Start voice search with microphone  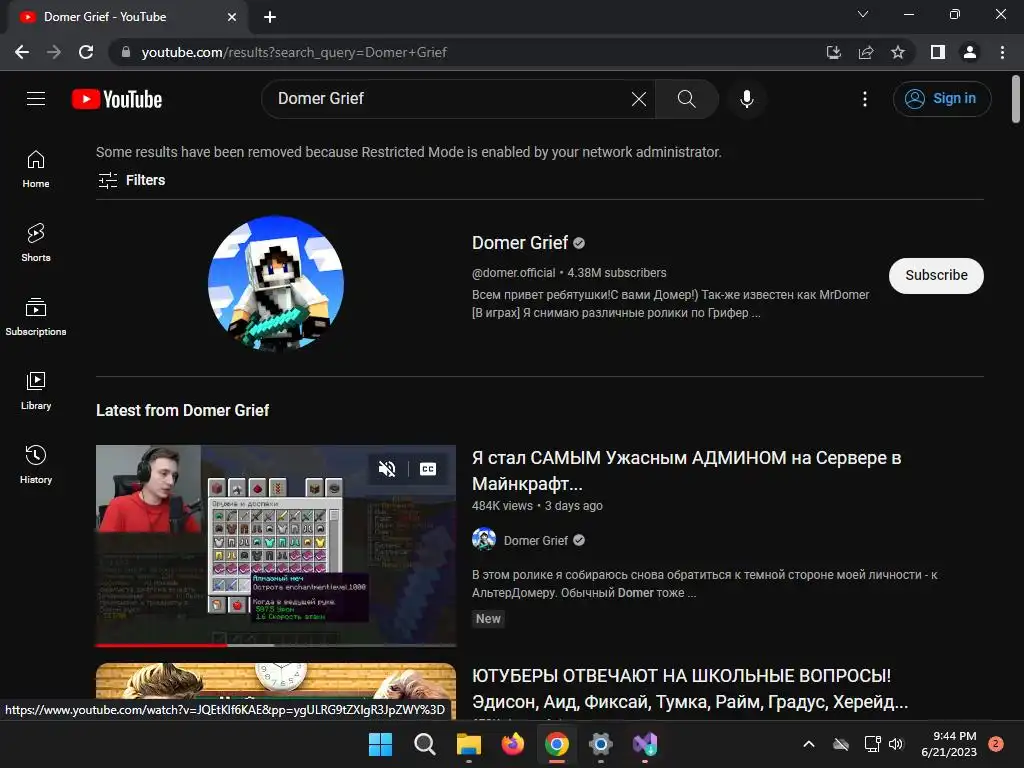pos(746,99)
